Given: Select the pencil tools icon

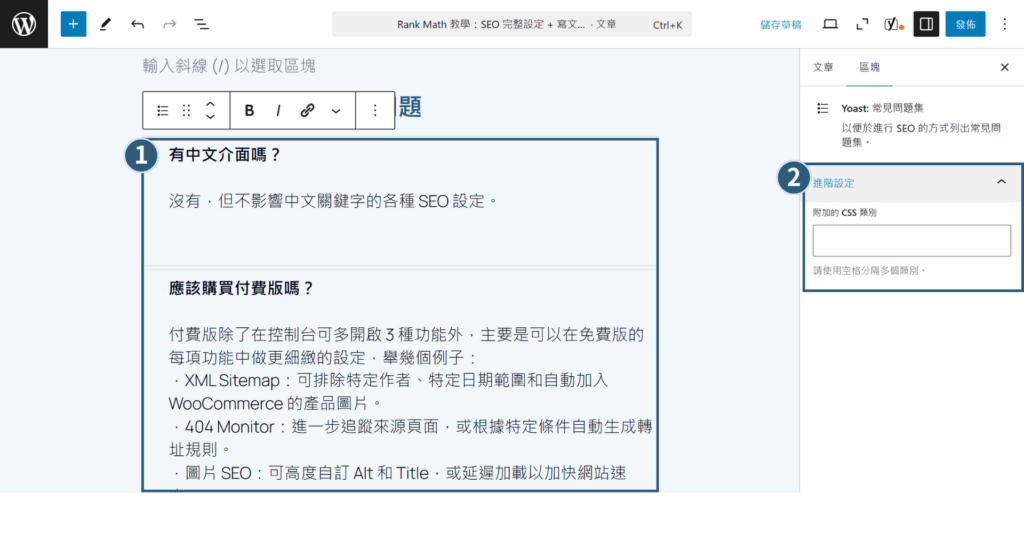Looking at the screenshot, I should point(105,24).
